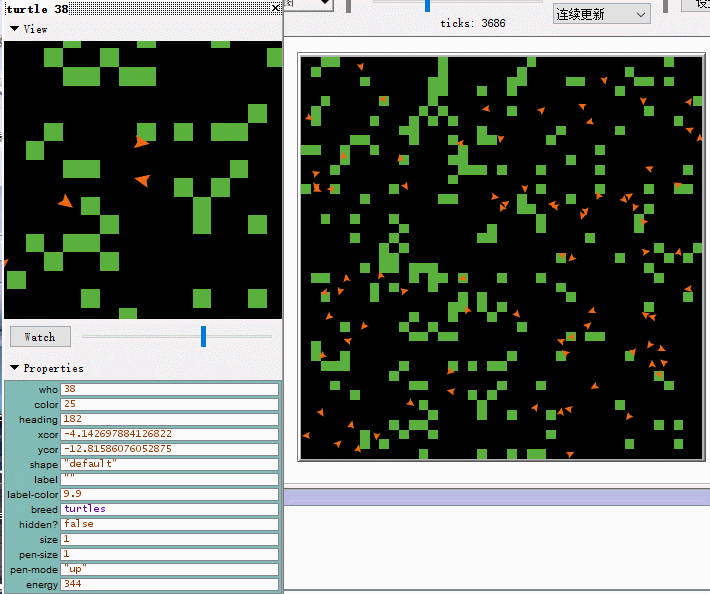Screen dimensions: 710x594
Task: Adjust the turtle monitor zoom slider
Action: (203, 336)
